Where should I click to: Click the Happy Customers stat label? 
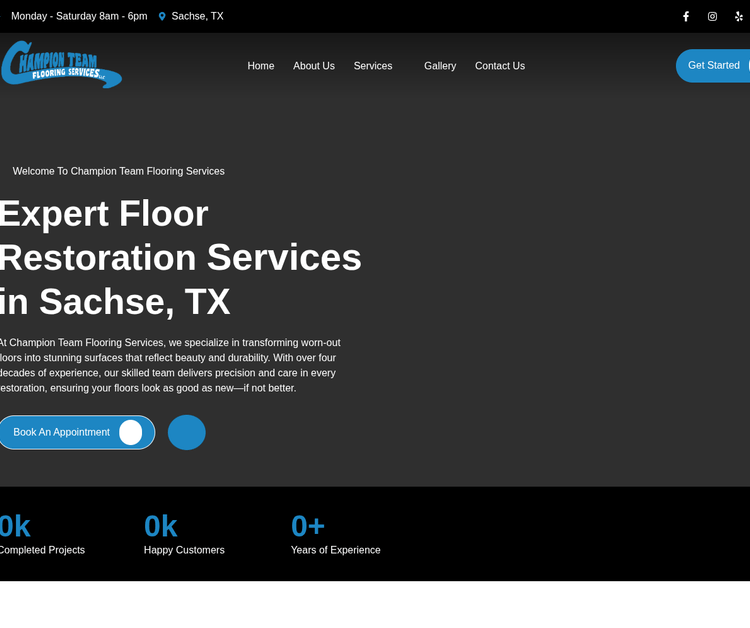tap(184, 550)
